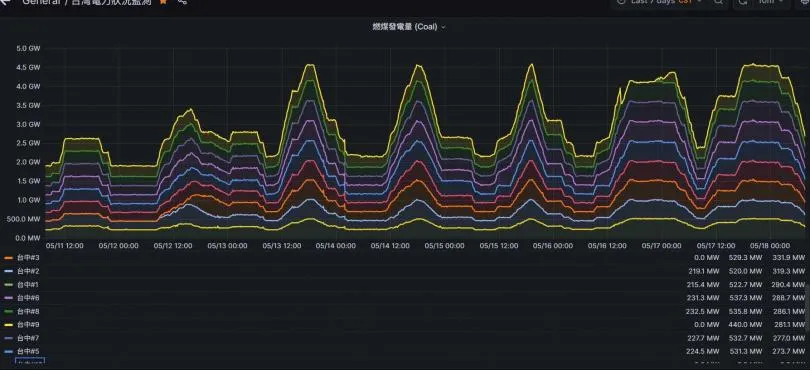Click the legend vertical scrollbar
This screenshot has height=370, width=810.
[x=807, y=307]
